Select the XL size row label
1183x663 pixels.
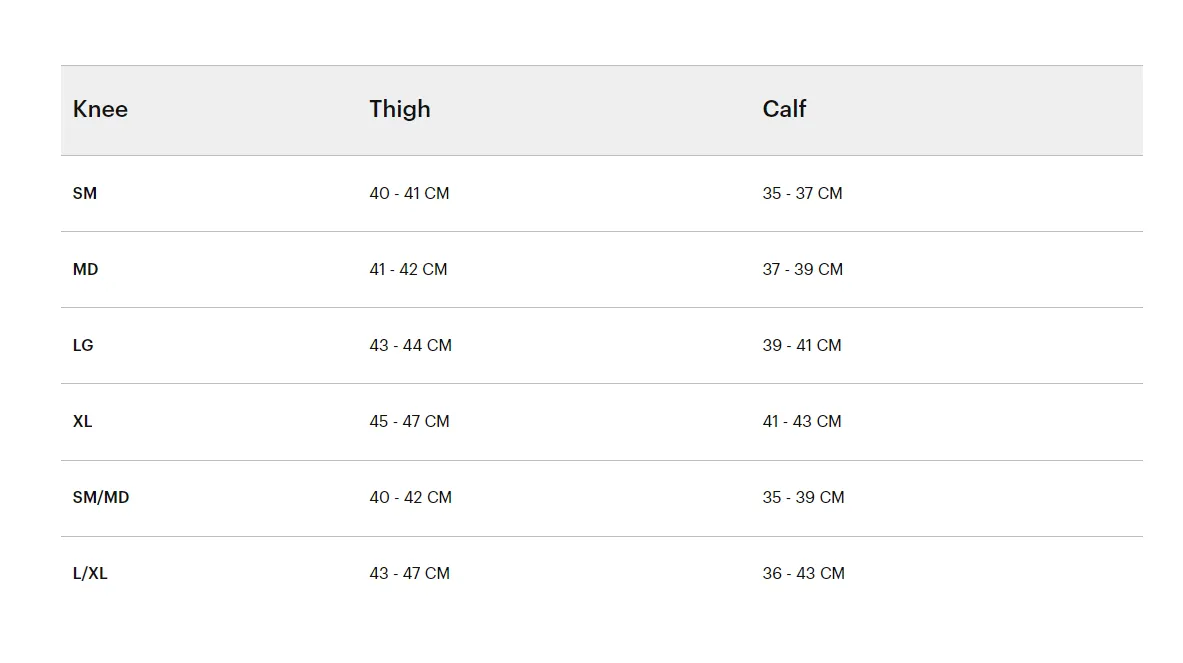tap(82, 422)
